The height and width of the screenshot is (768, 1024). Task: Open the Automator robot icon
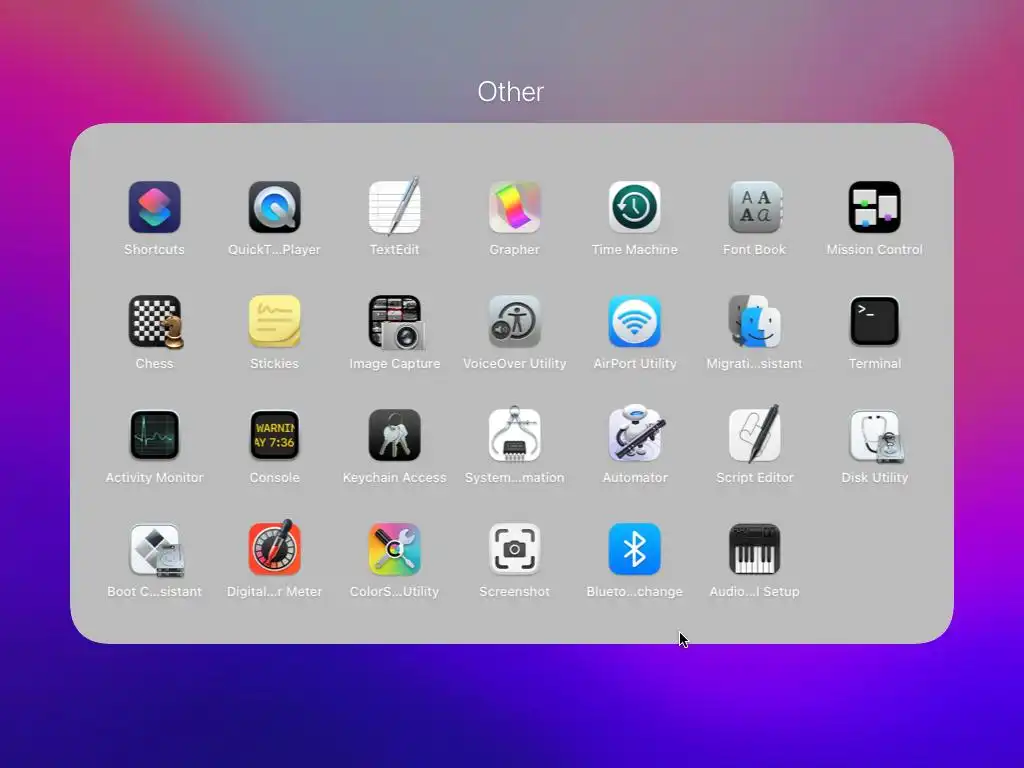click(635, 434)
